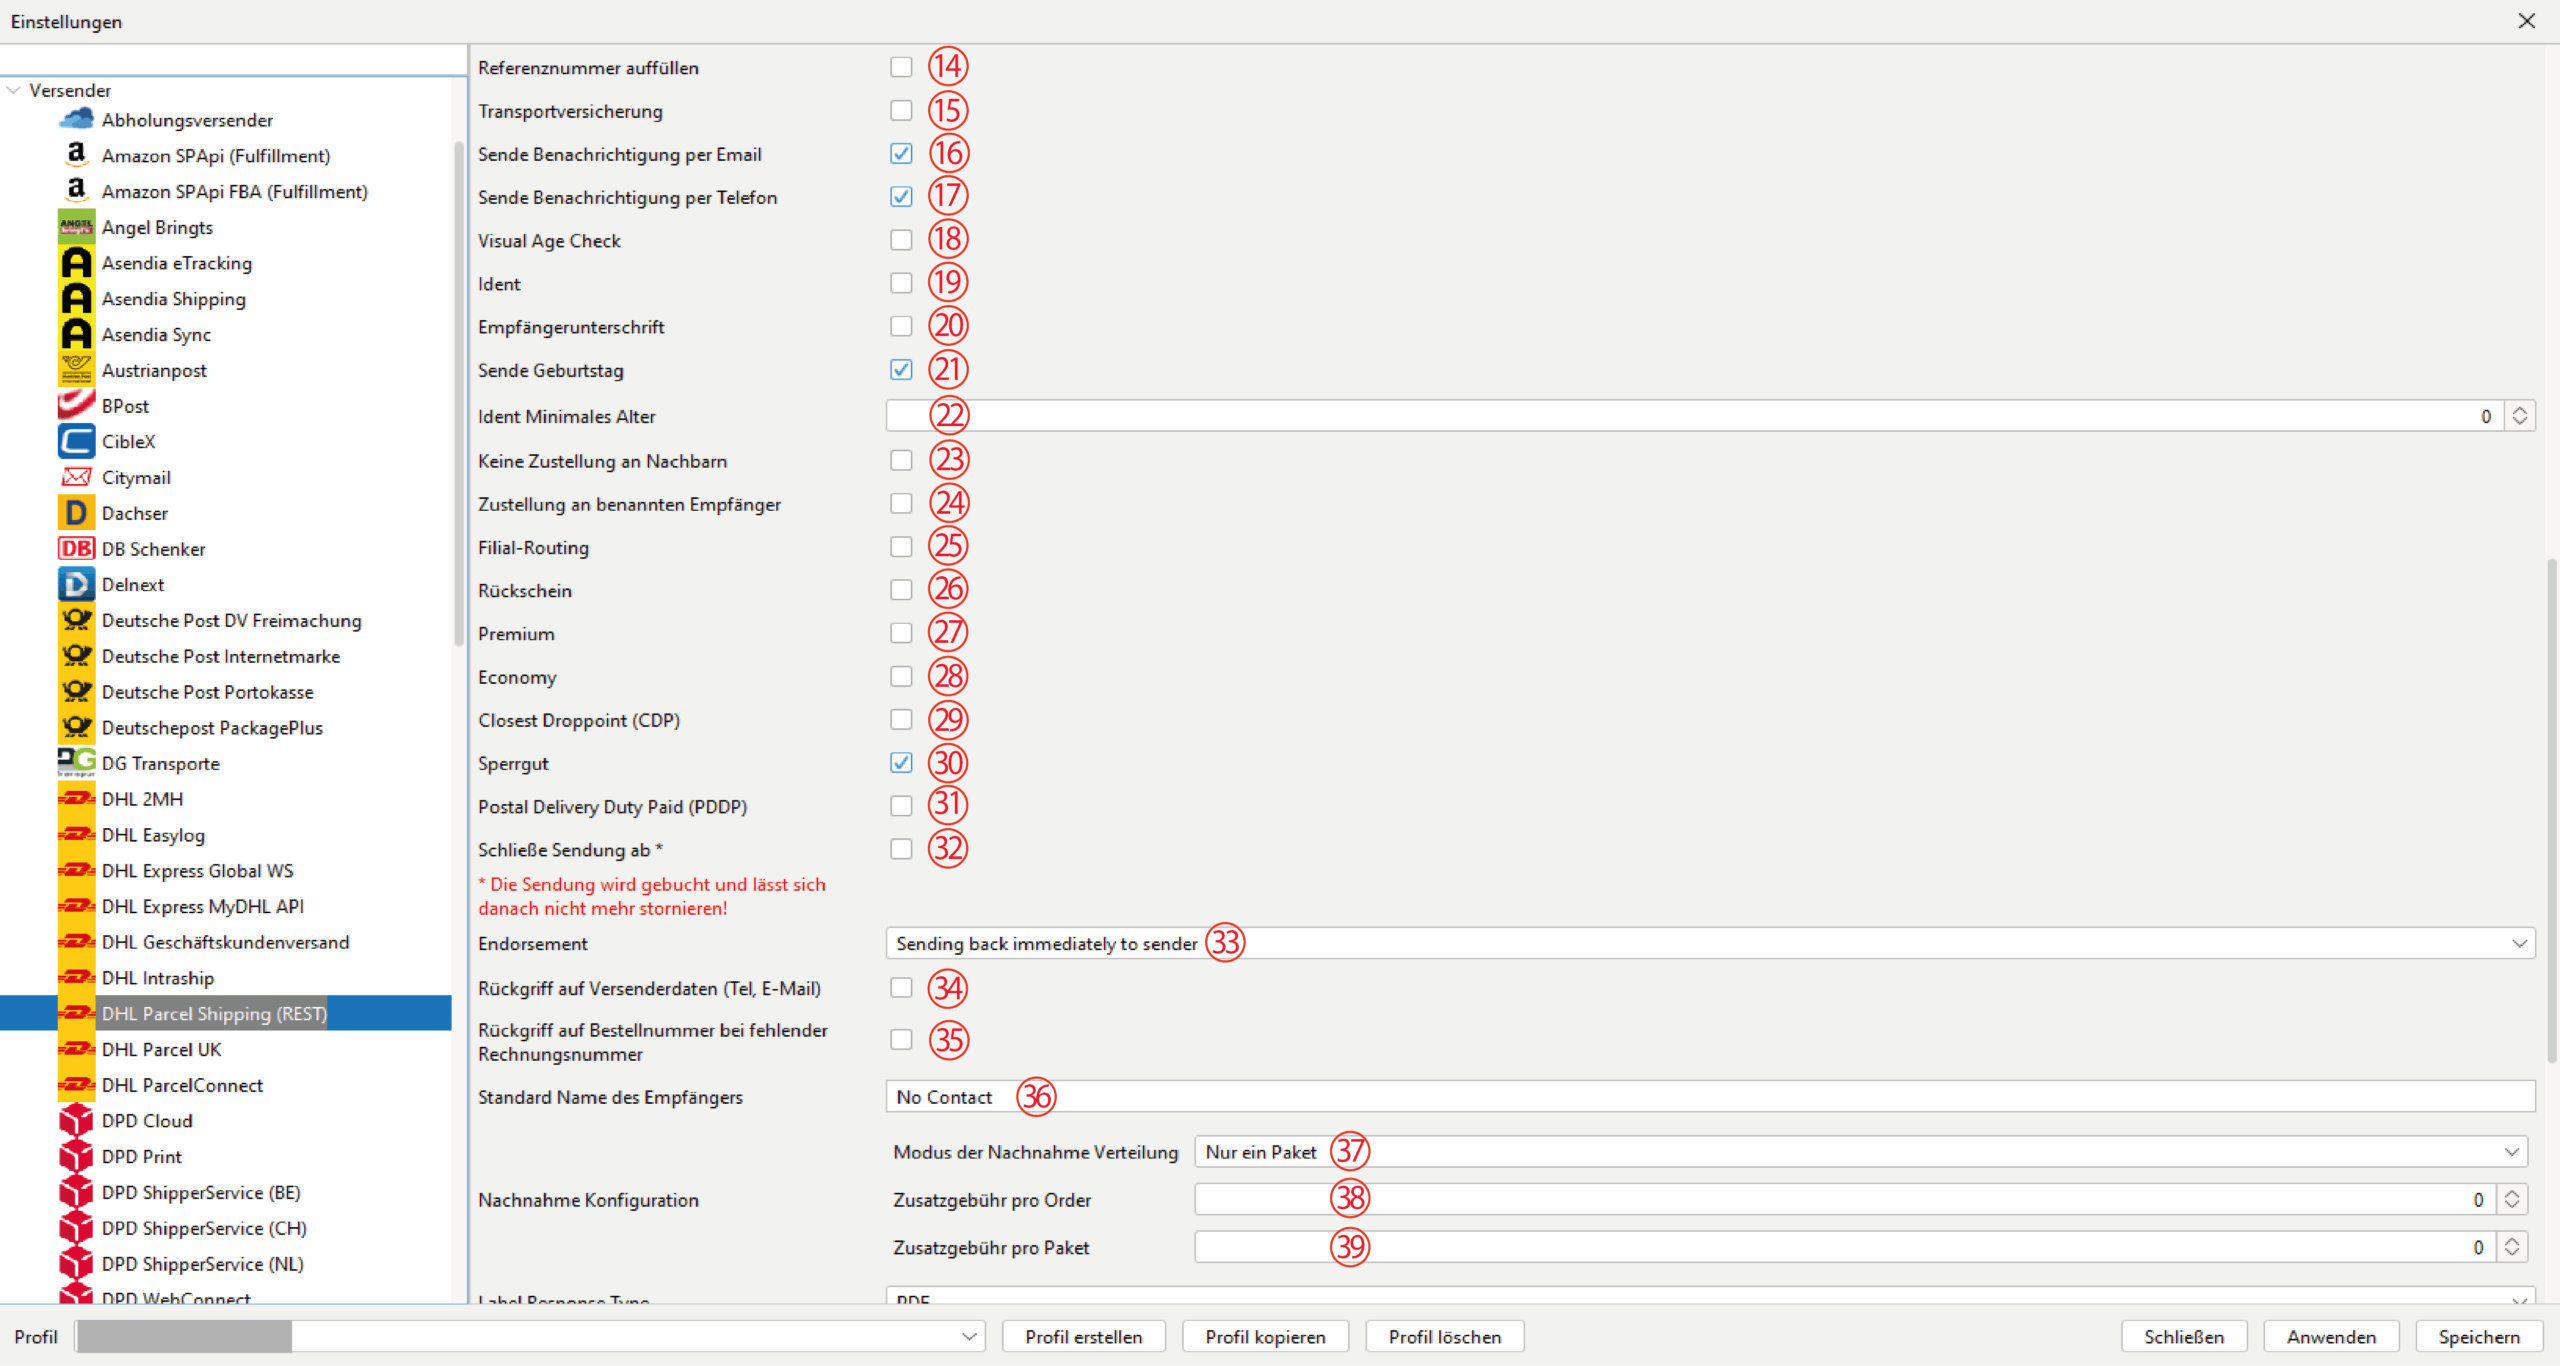
Task: Tick Rückgriff auf Versenderdaten checkbox
Action: pyautogui.click(x=901, y=988)
